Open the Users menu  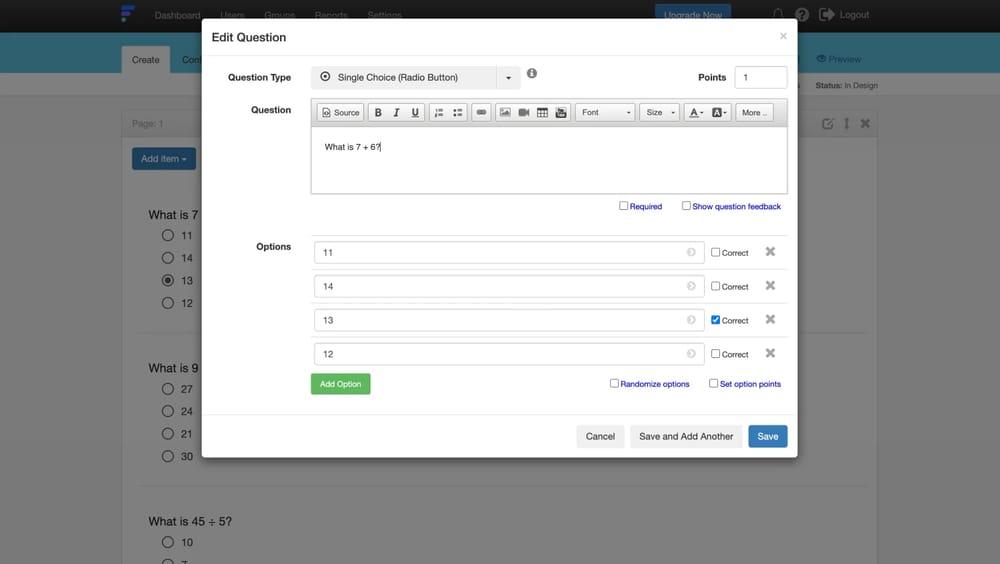(232, 15)
